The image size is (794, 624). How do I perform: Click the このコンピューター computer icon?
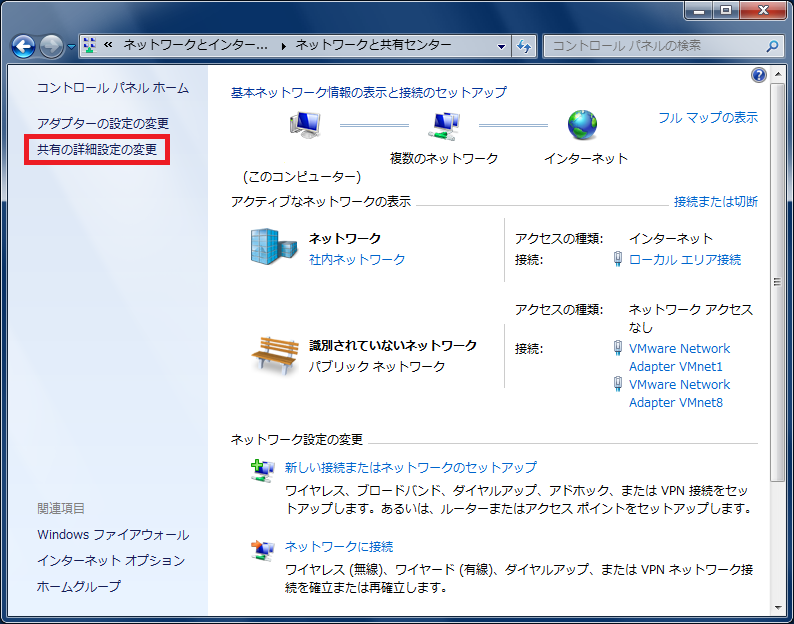303,126
